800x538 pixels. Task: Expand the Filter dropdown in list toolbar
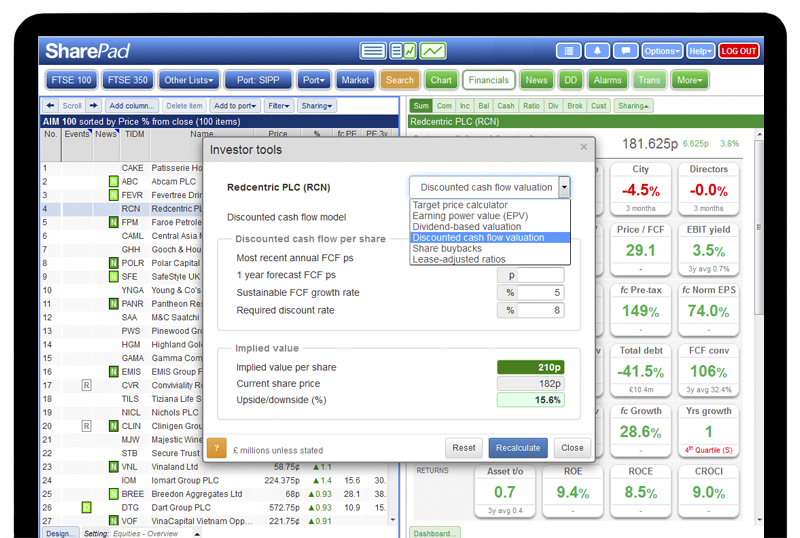tap(279, 105)
